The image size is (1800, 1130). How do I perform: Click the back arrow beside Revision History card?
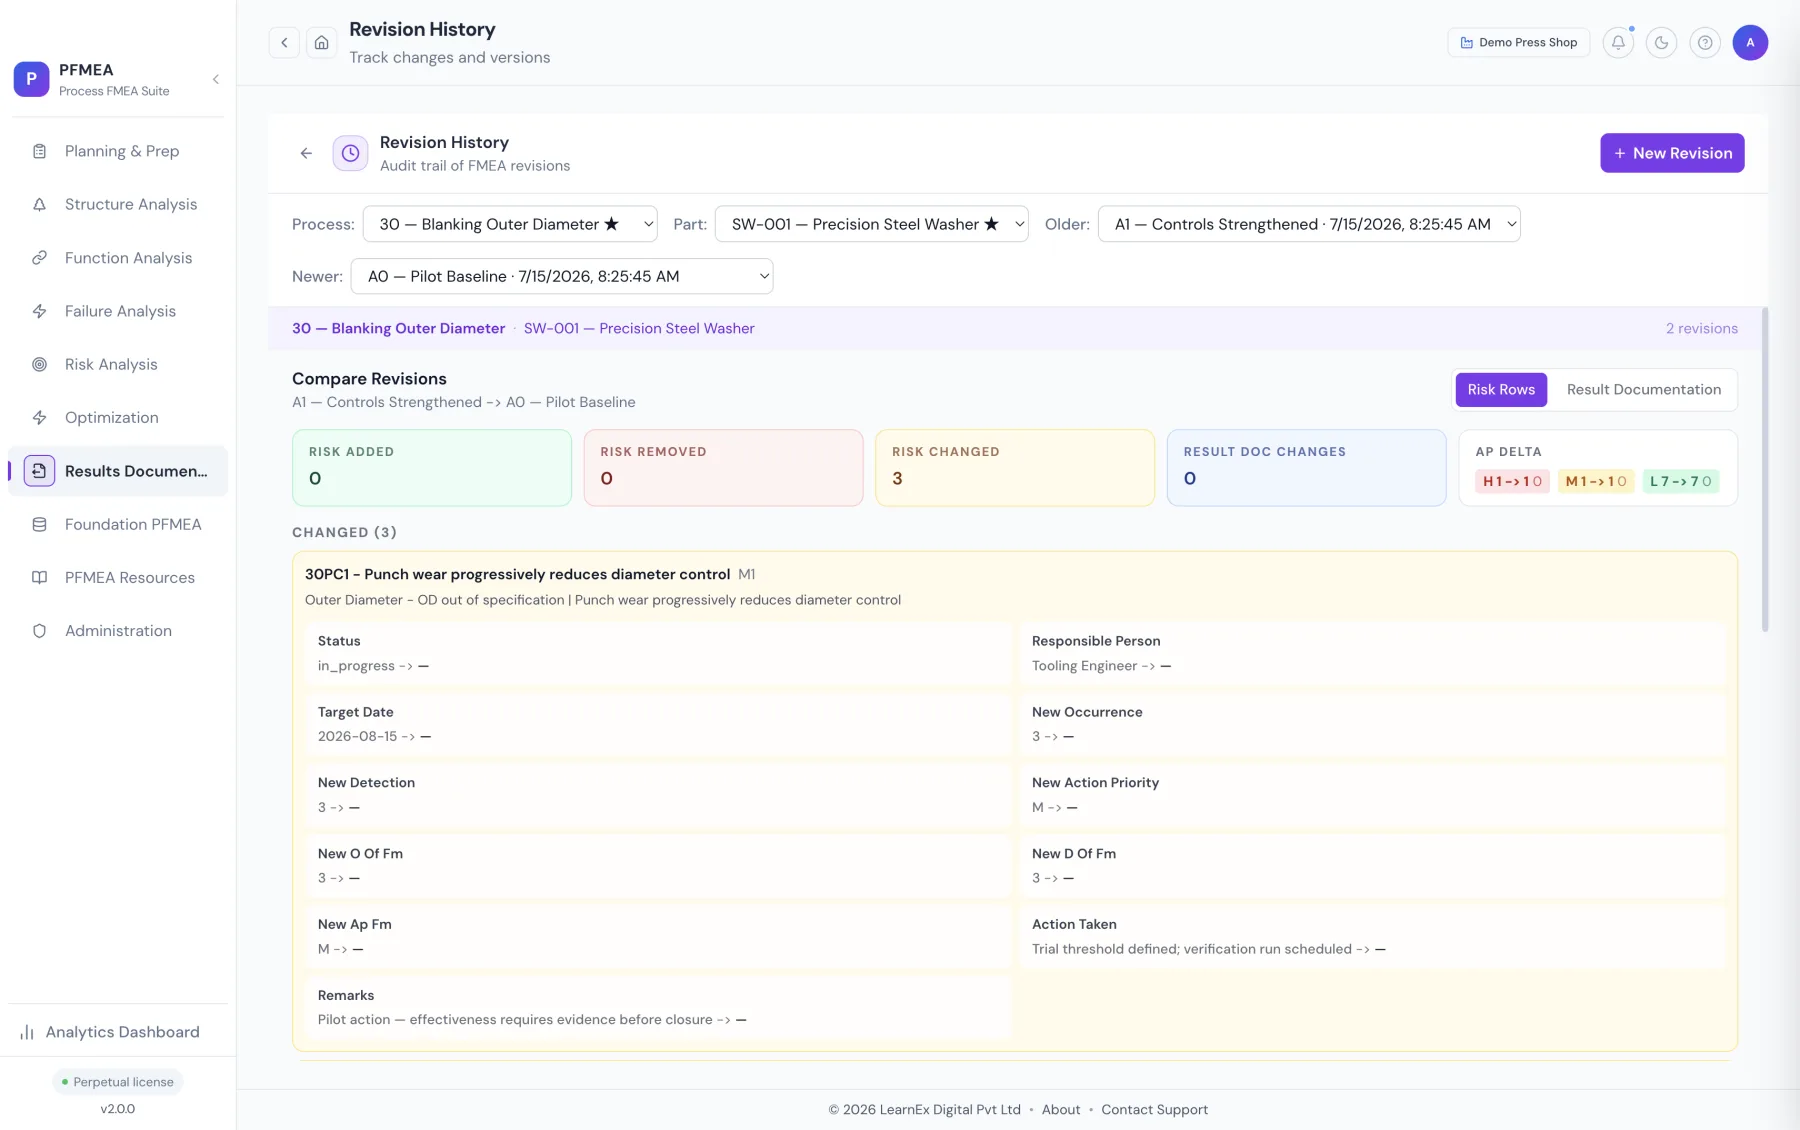306,153
